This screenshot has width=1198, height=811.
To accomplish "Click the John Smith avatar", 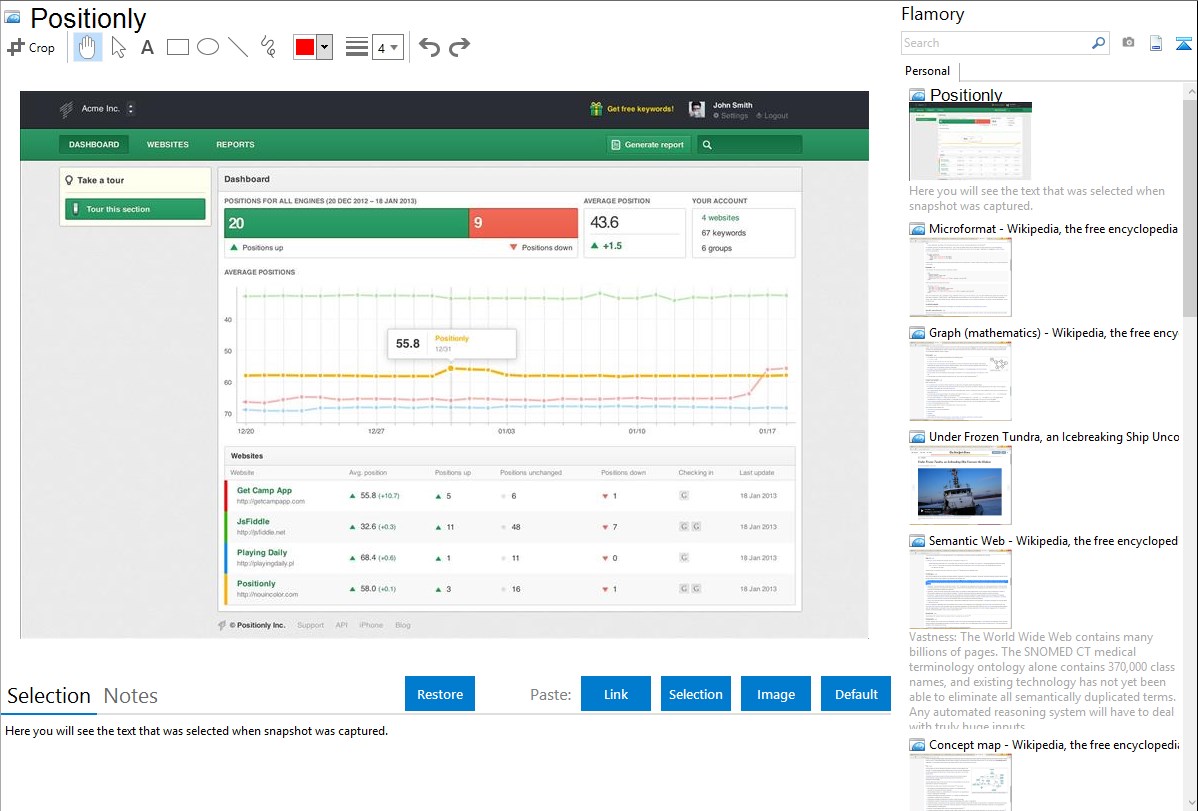I will [697, 109].
